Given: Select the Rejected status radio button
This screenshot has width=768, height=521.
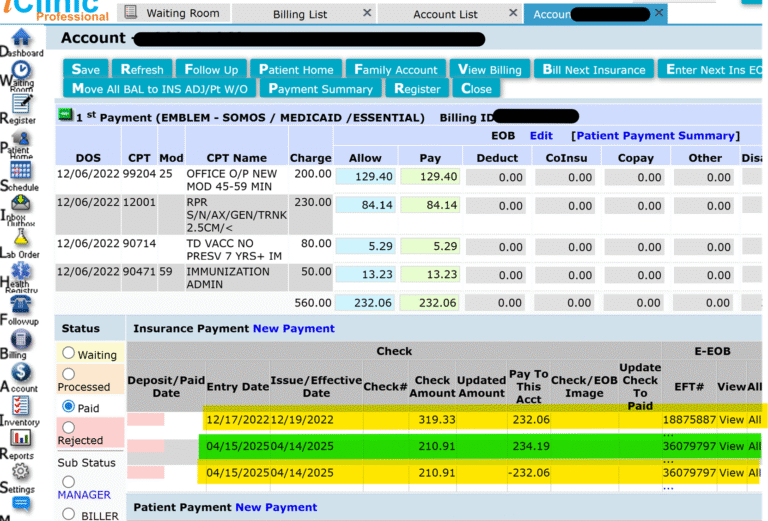Looking at the screenshot, I should [68, 425].
